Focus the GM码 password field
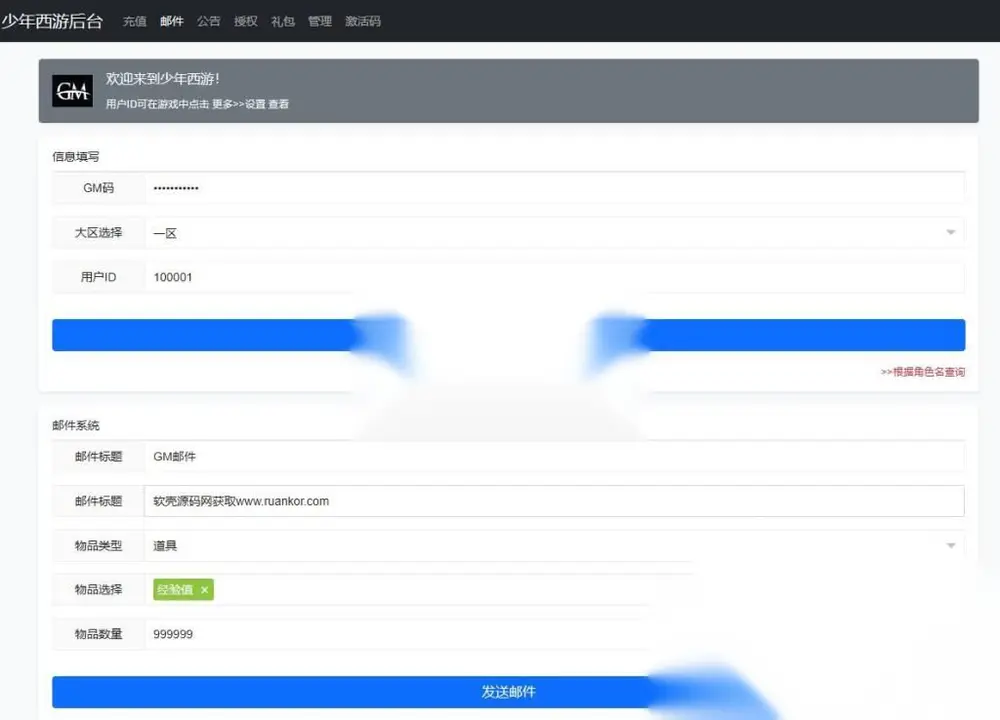Image resolution: width=1000 pixels, height=720 pixels. coord(555,188)
